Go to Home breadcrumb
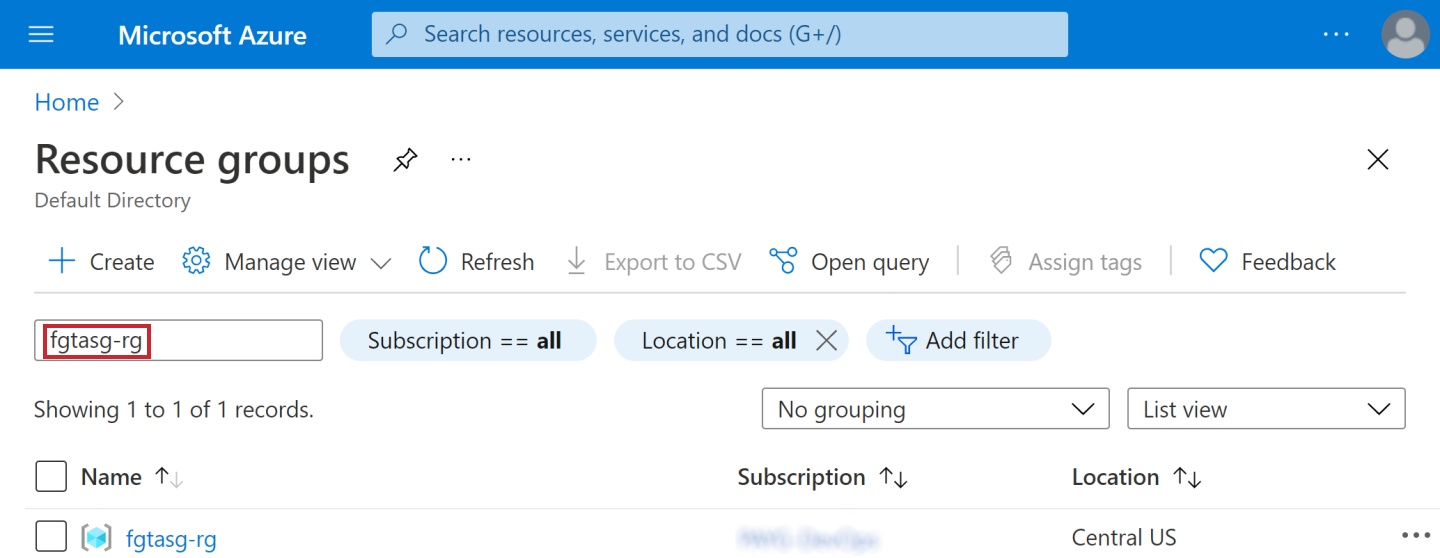The image size is (1440, 558). coord(67,102)
